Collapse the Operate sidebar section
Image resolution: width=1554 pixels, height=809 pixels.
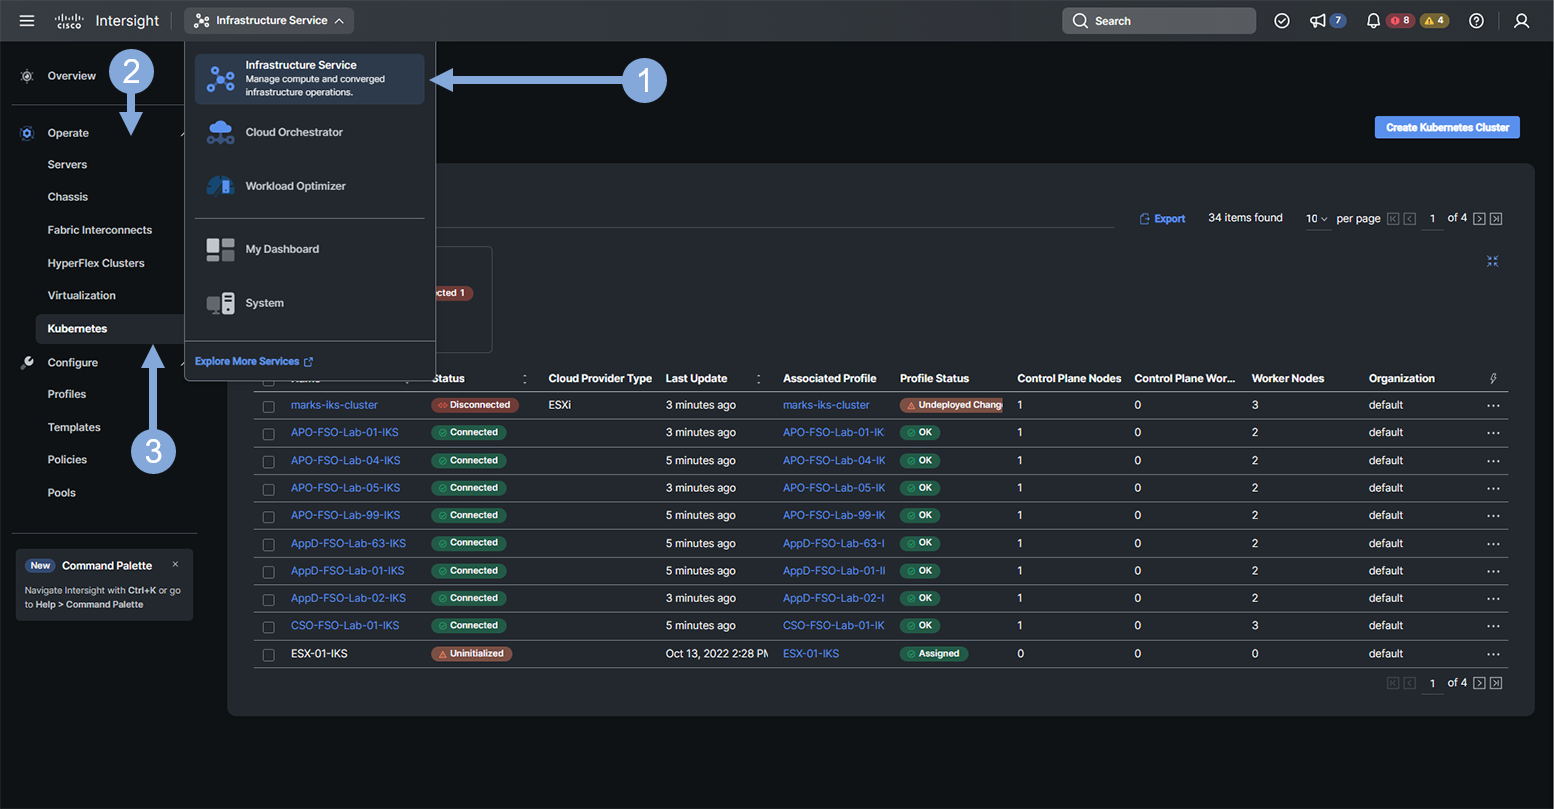[x=182, y=133]
